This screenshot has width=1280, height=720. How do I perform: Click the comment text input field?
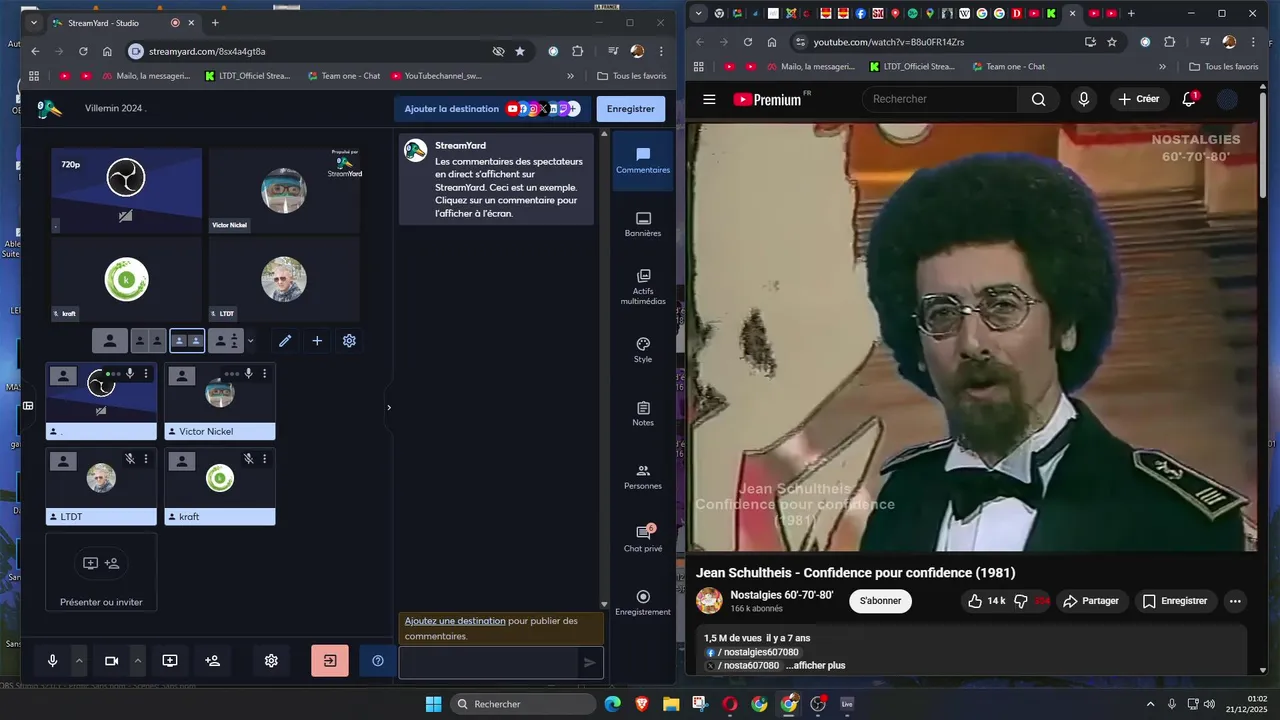click(489, 662)
